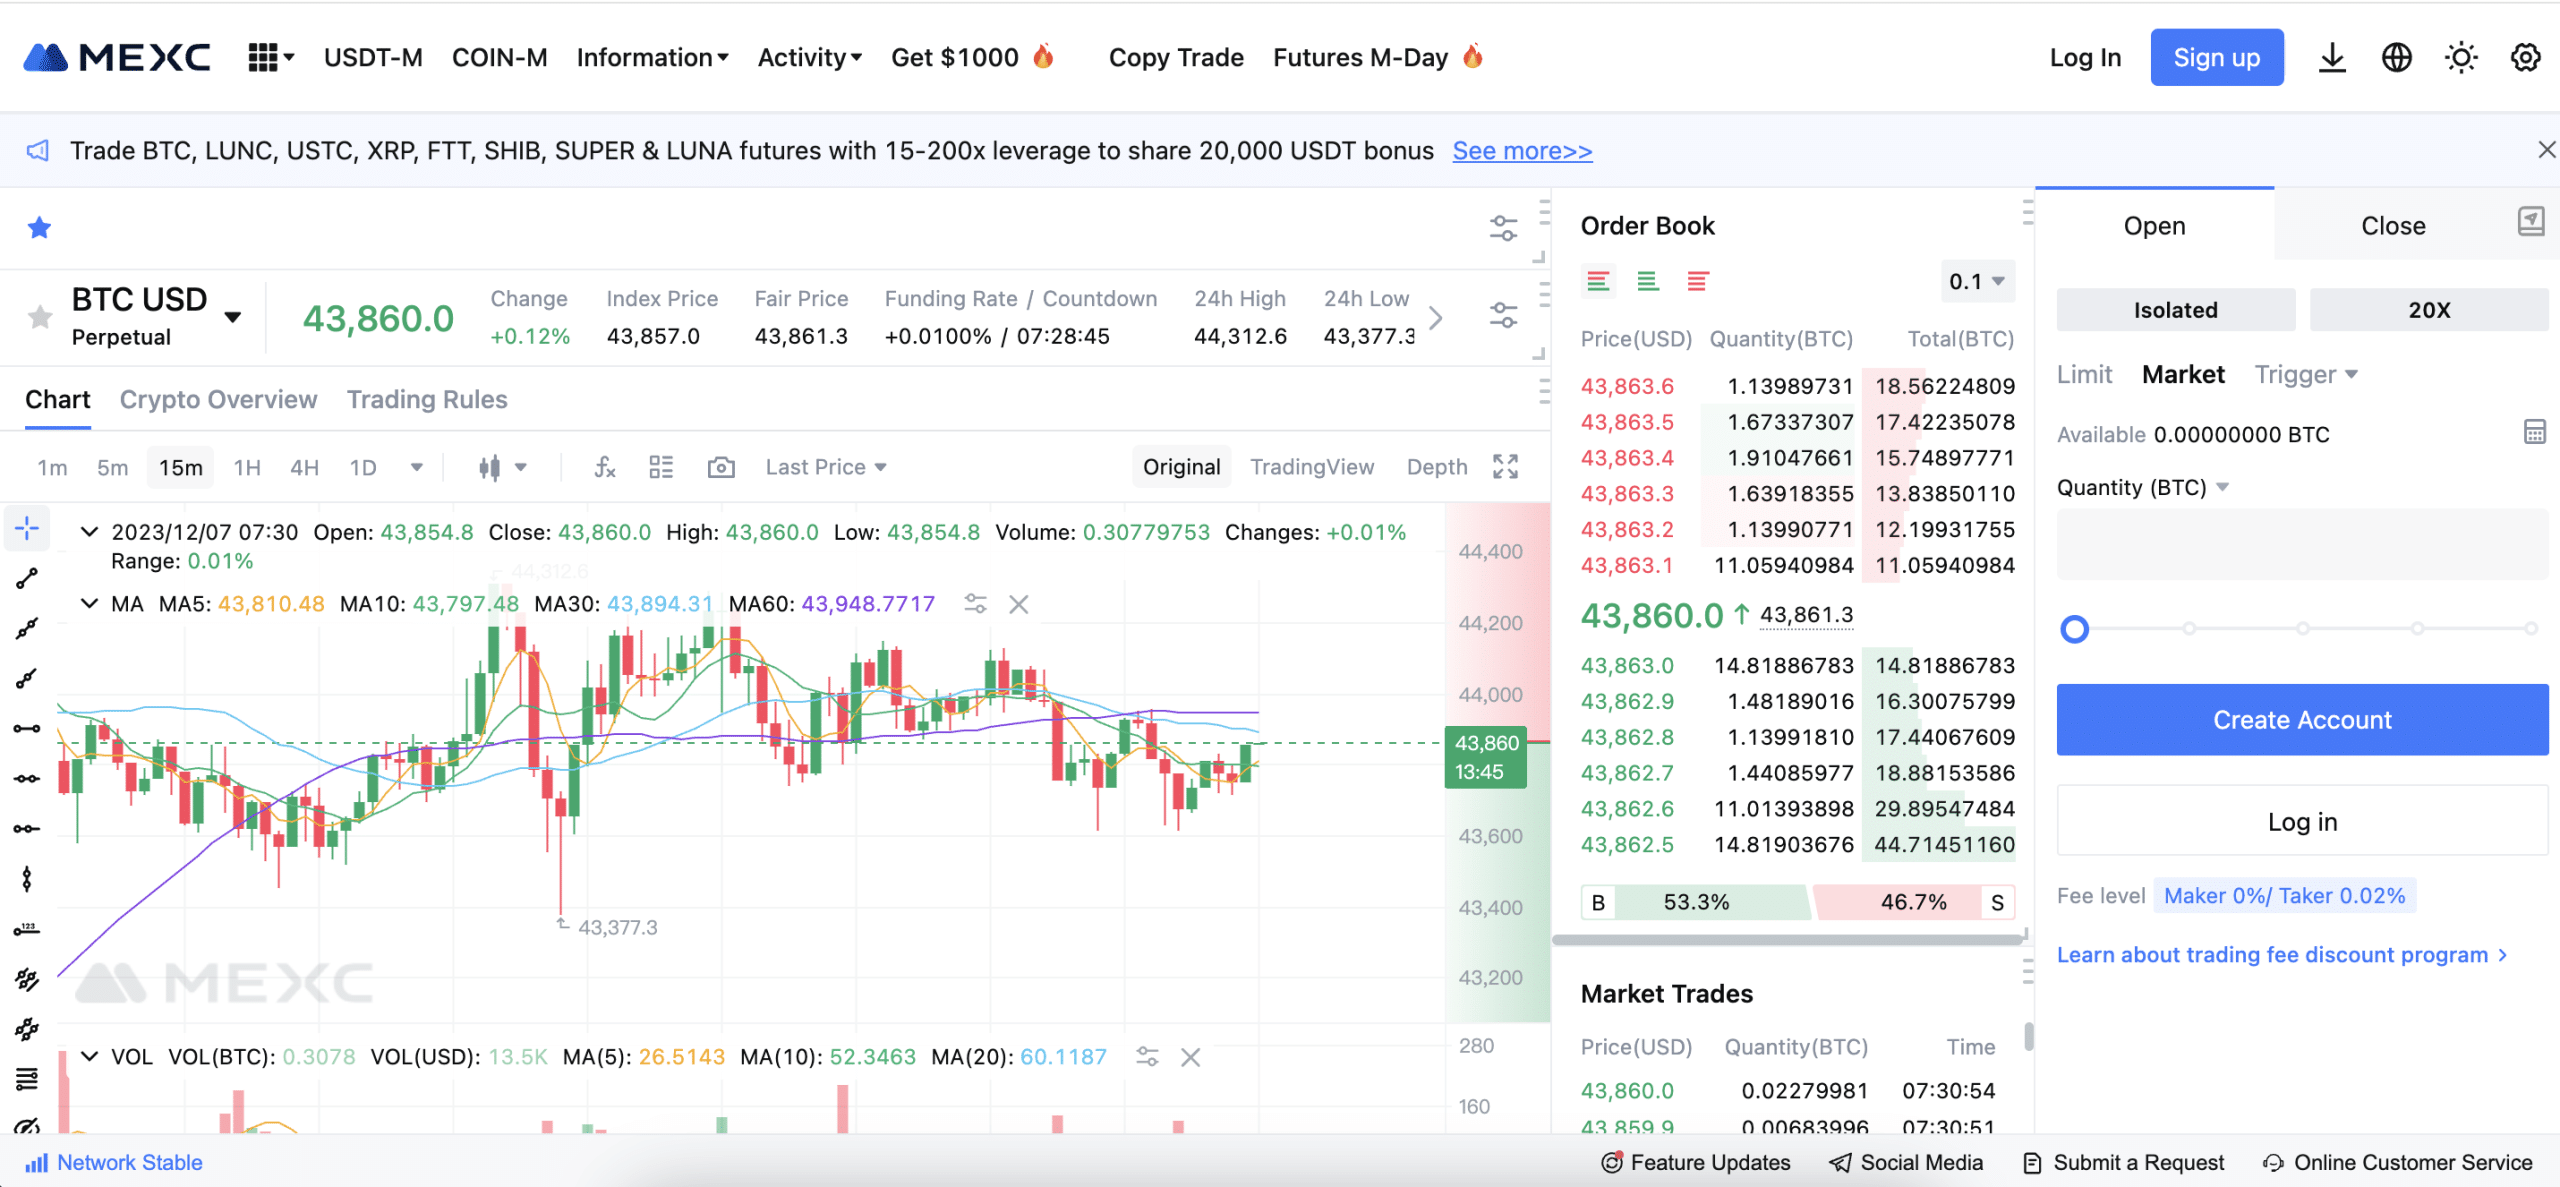
Task: Open the apps grid menu icon
Action: click(x=270, y=58)
